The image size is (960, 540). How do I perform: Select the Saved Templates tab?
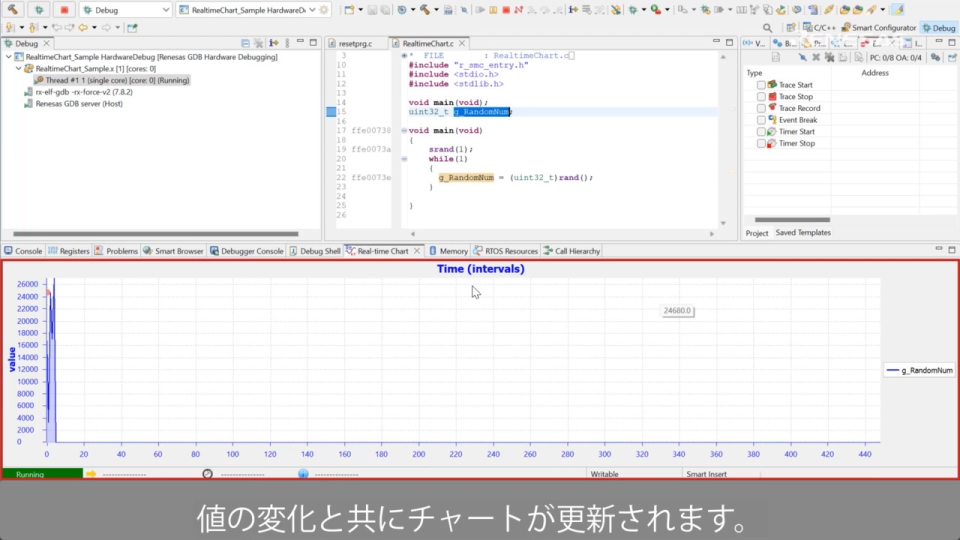pyautogui.click(x=803, y=233)
